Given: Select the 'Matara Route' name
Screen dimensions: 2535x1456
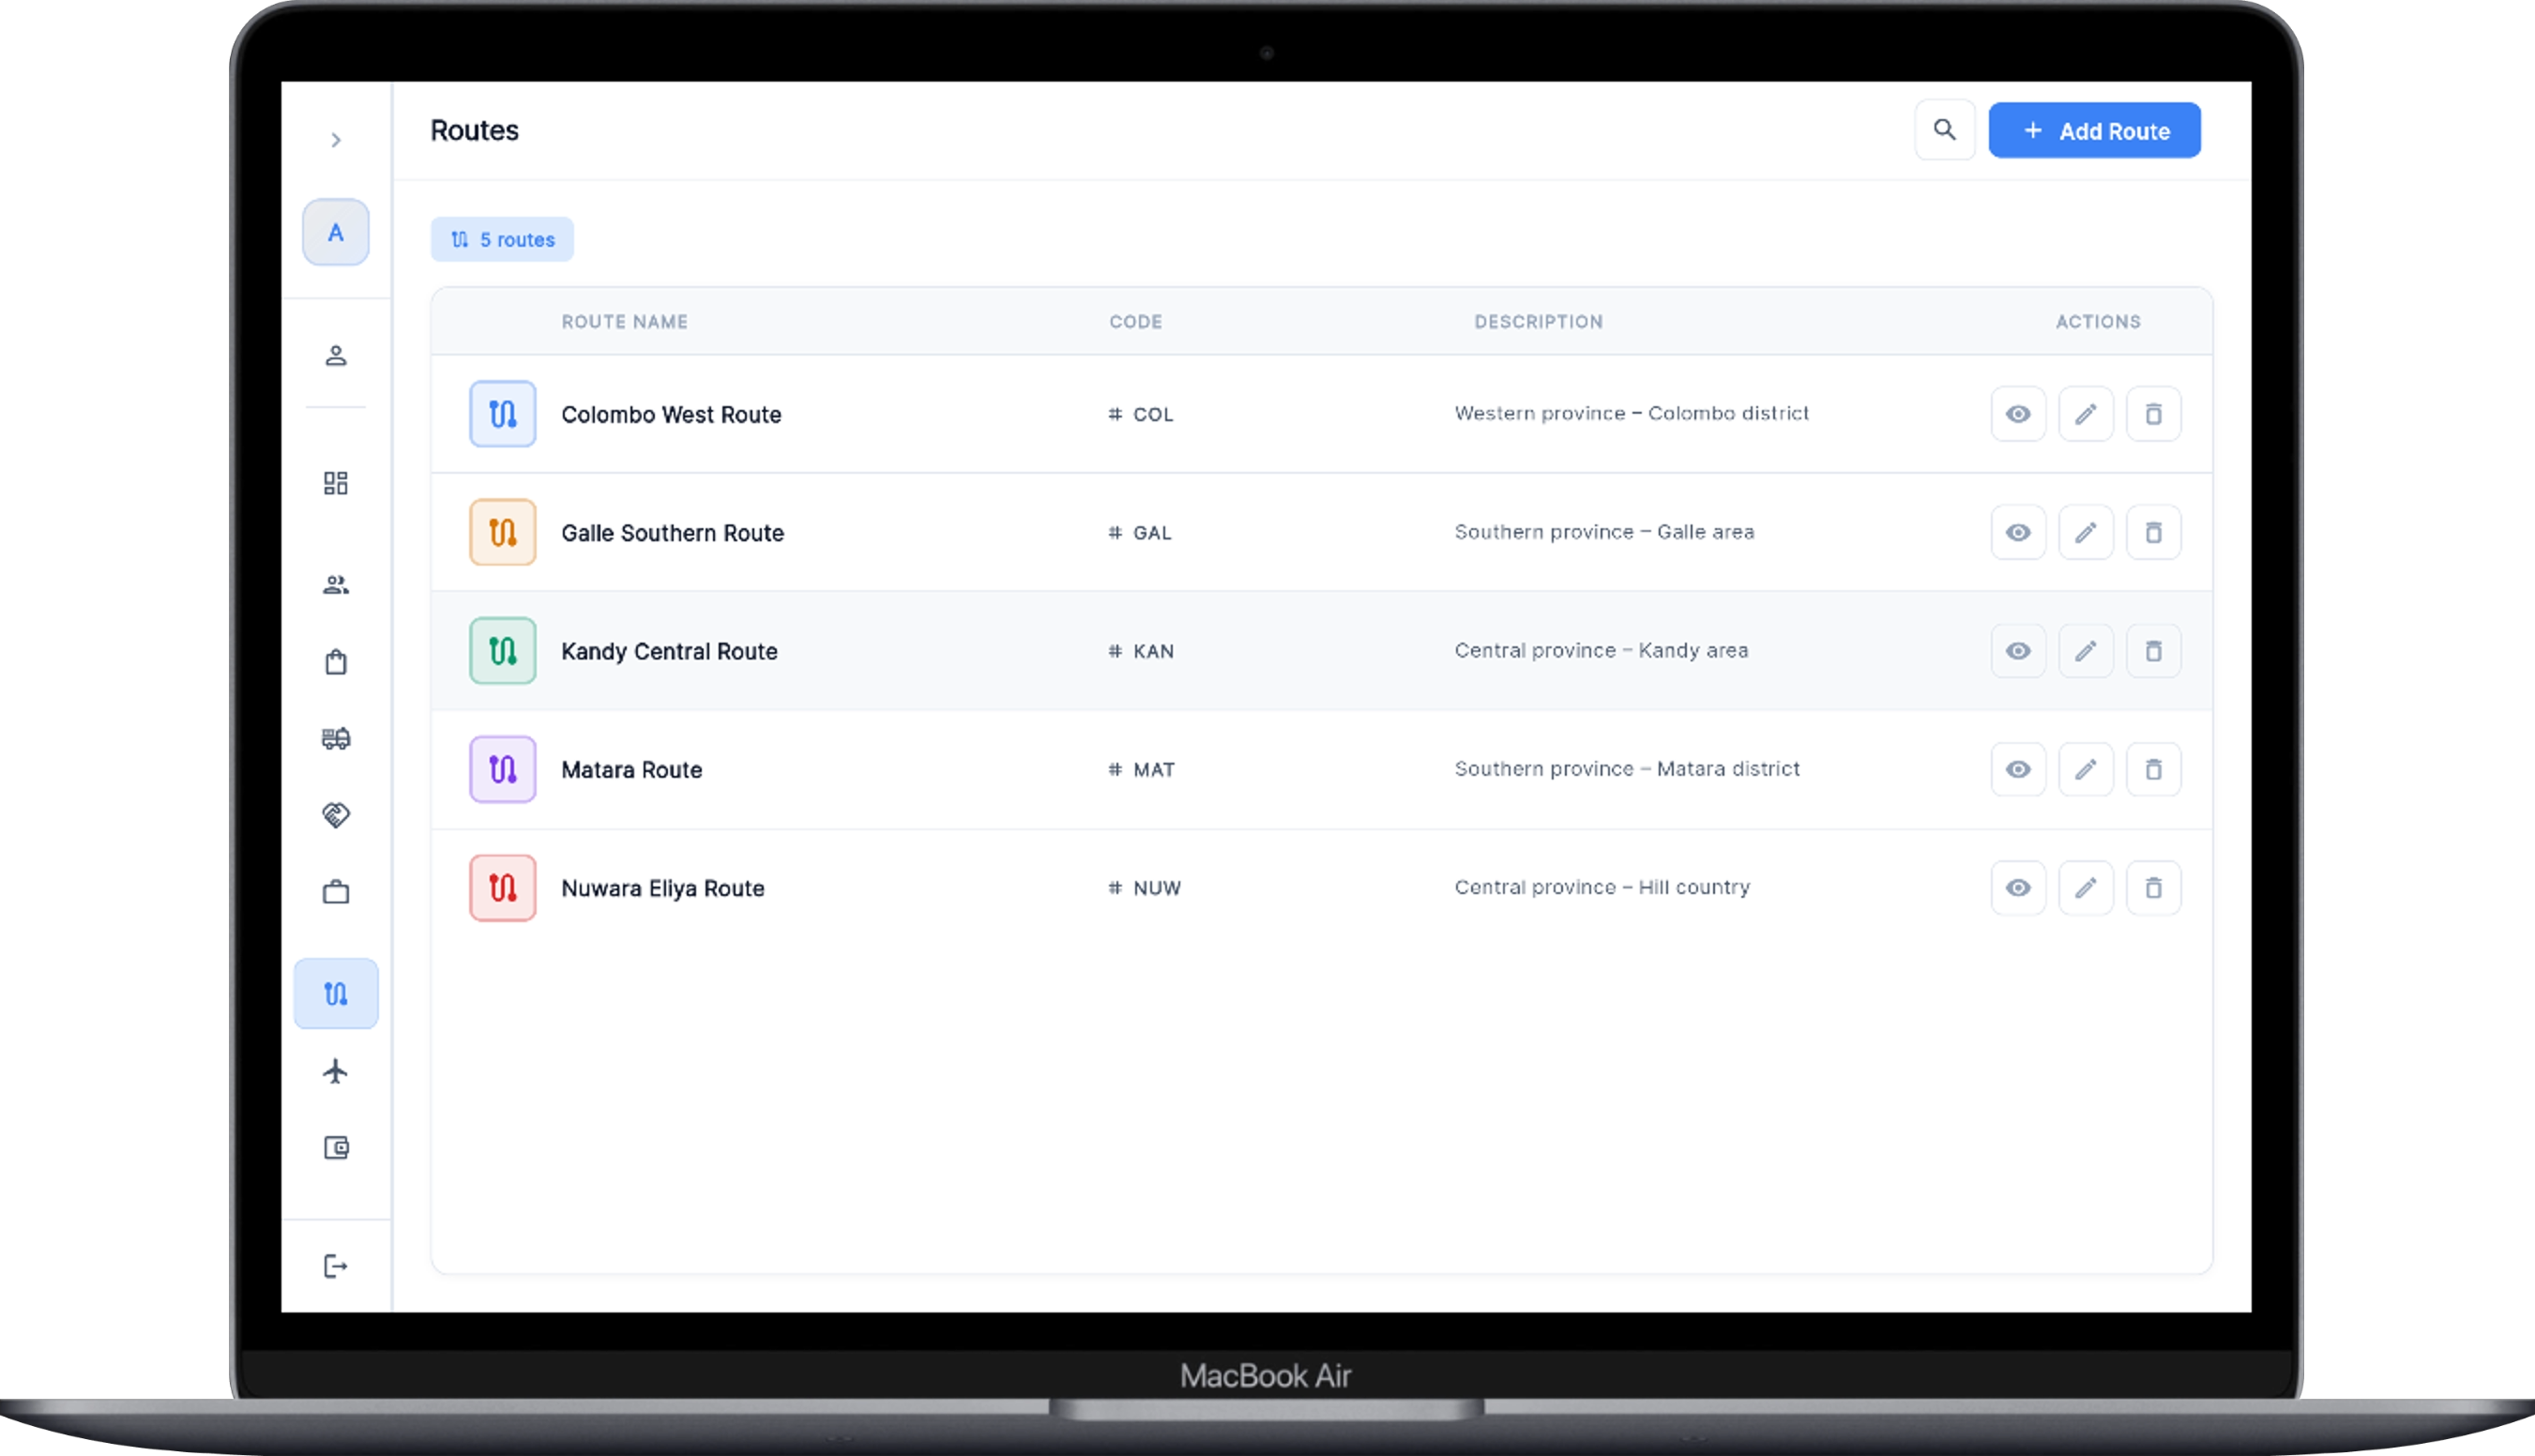Looking at the screenshot, I should (631, 770).
